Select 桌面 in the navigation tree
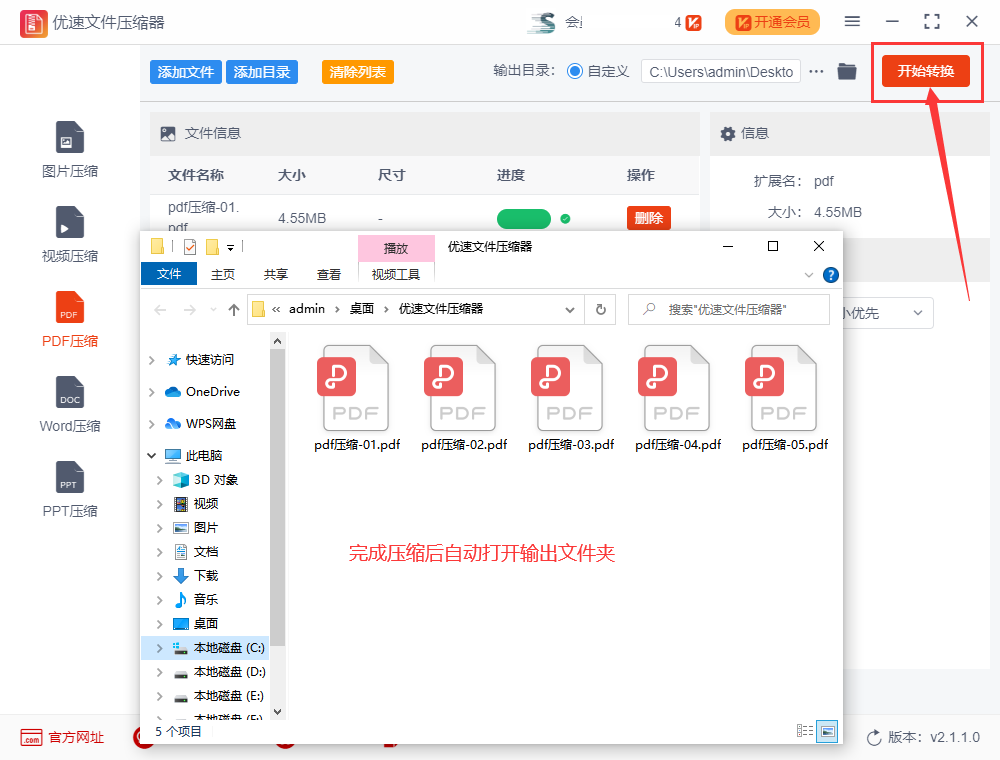 [205, 624]
